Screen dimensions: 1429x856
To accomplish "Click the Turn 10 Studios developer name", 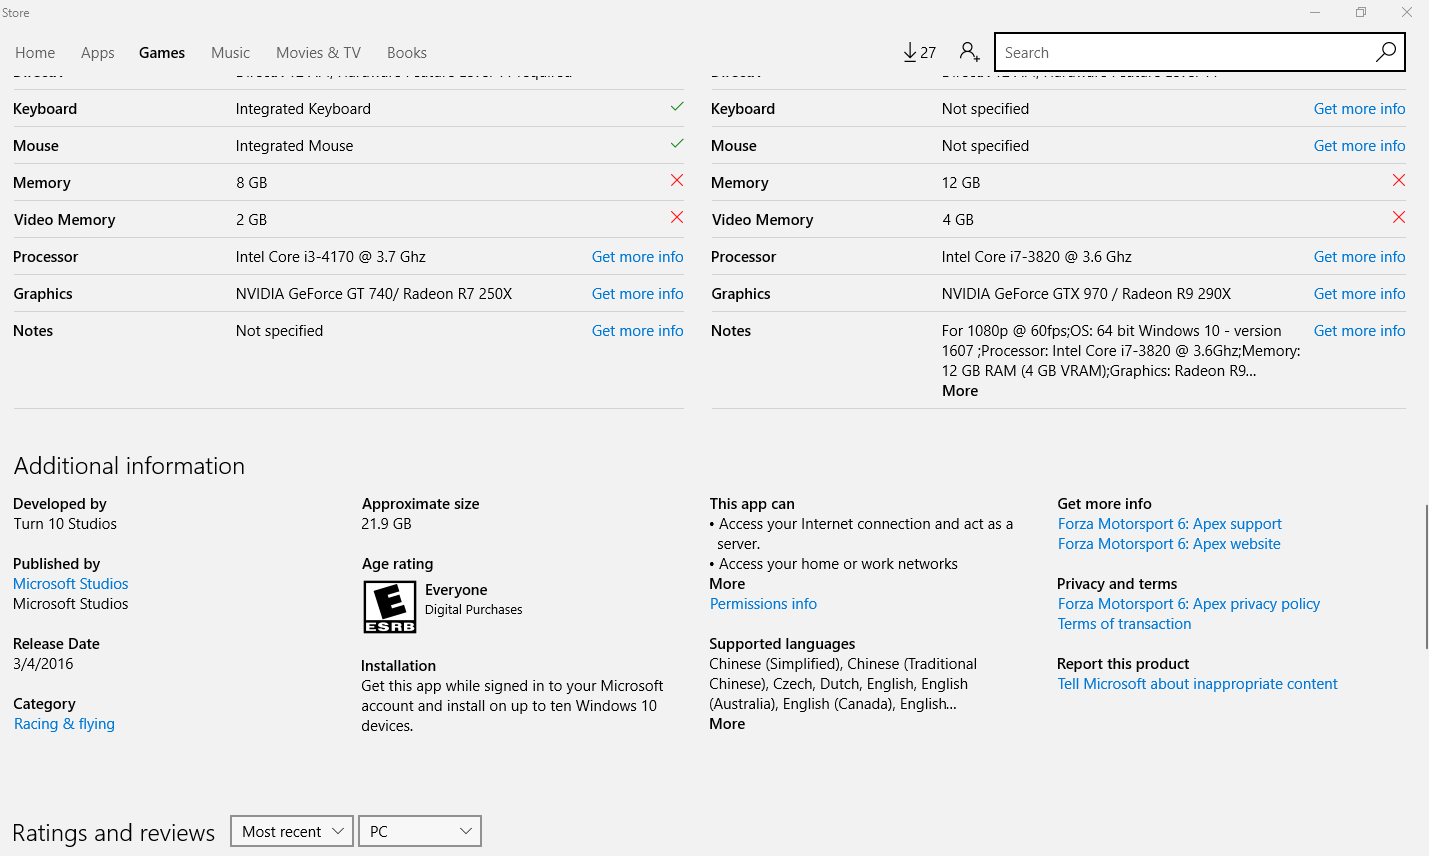I will pyautogui.click(x=65, y=524).
